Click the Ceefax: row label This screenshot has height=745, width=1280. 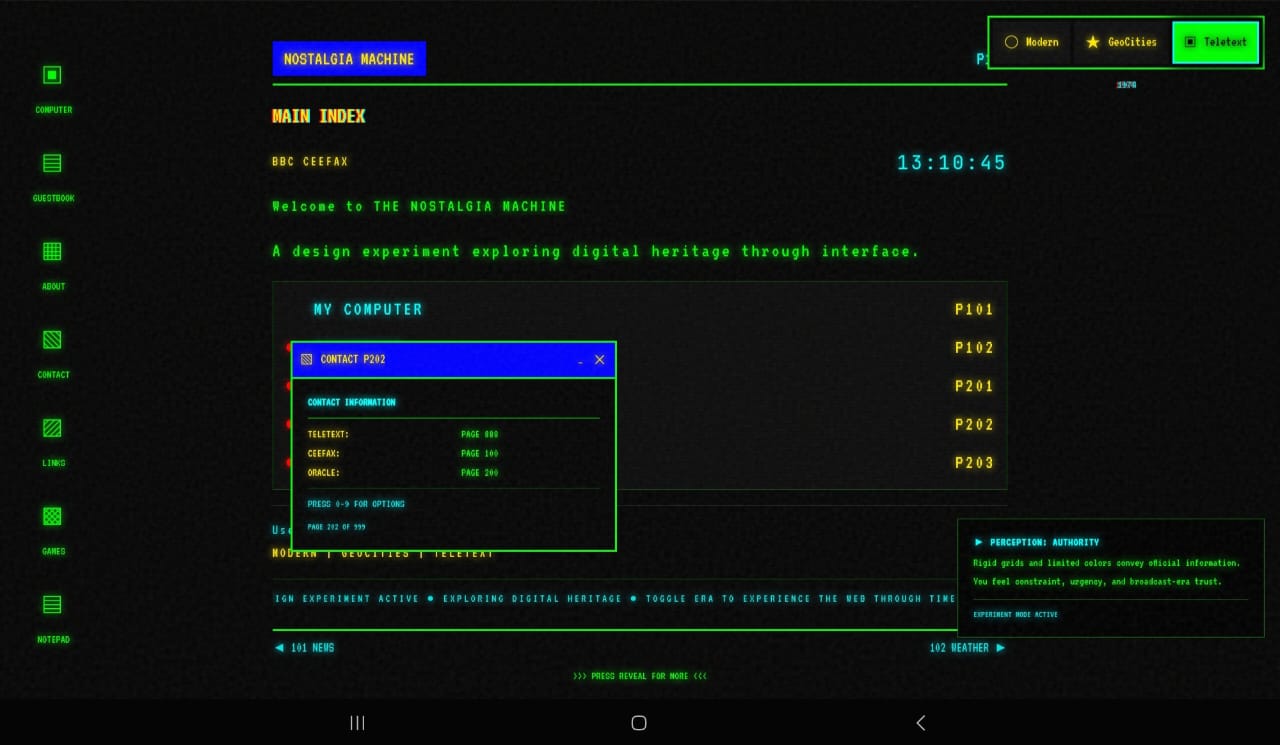point(324,454)
